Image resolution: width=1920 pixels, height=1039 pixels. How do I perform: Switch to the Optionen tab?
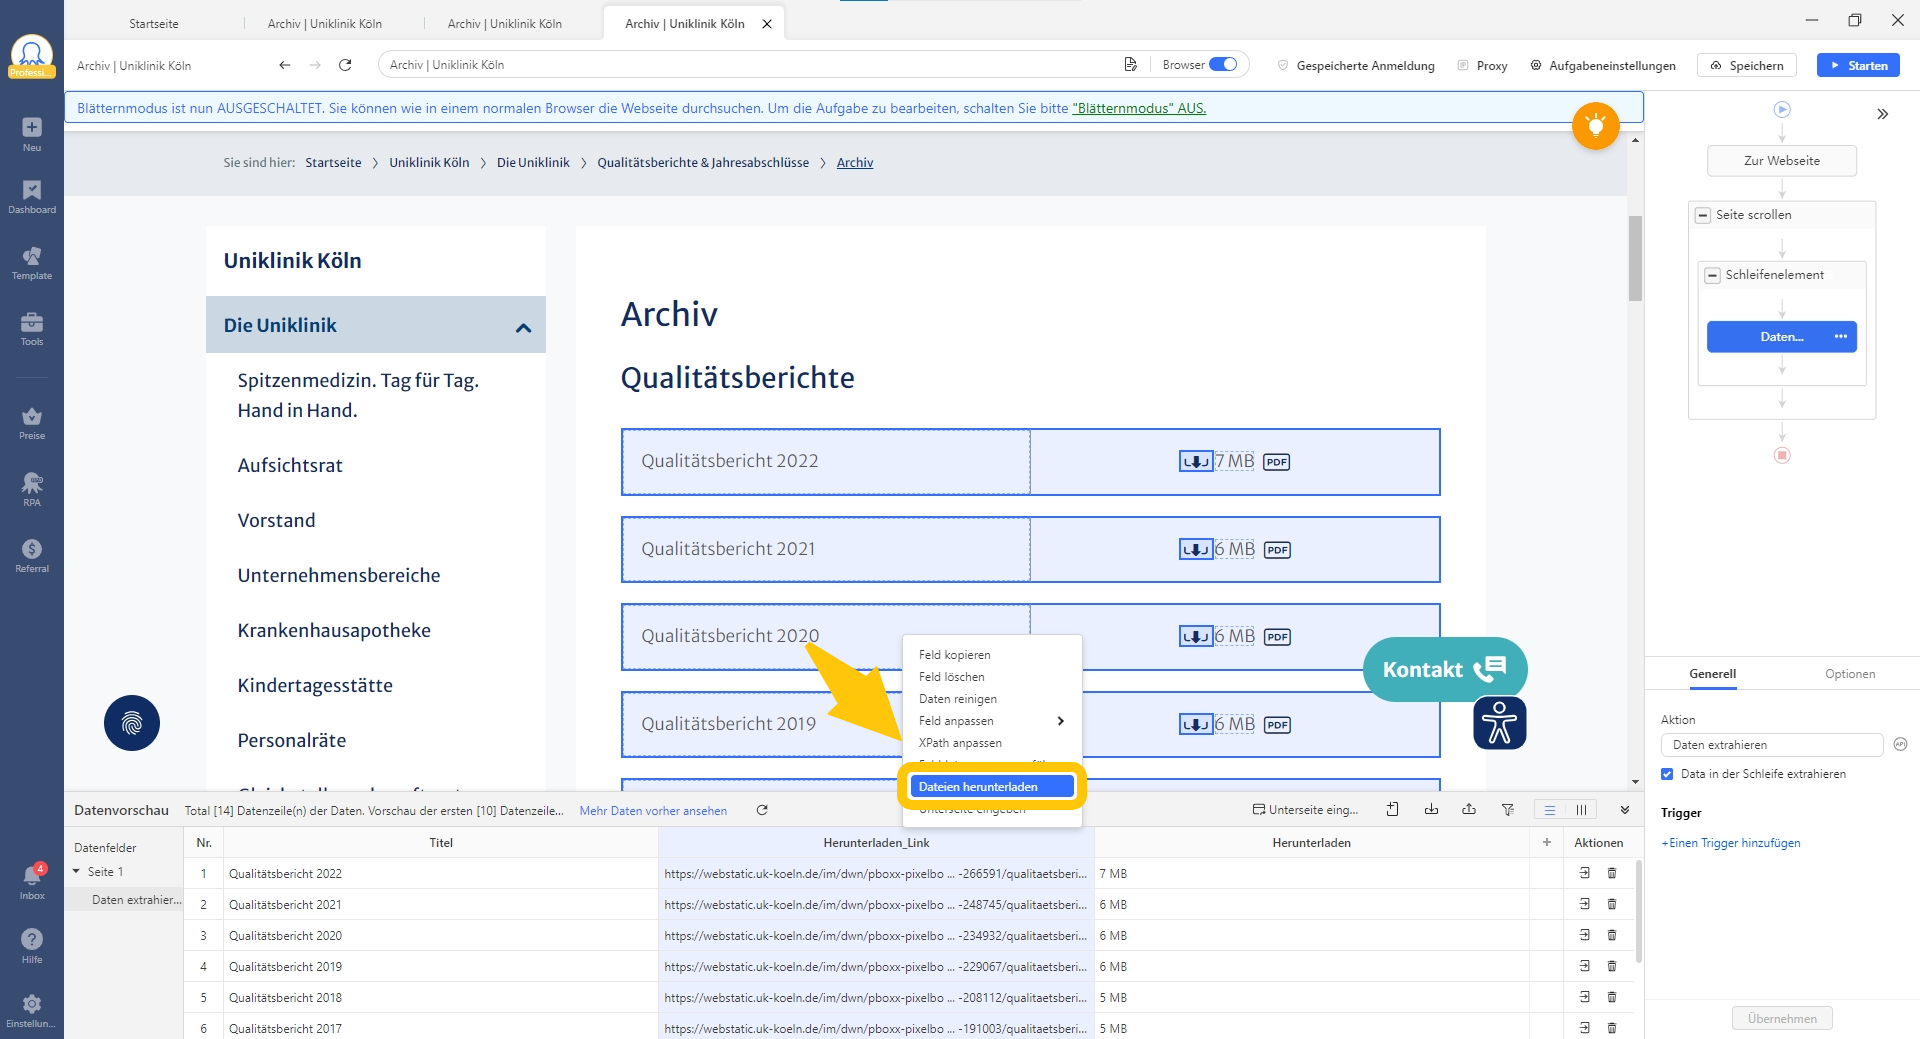coord(1850,674)
